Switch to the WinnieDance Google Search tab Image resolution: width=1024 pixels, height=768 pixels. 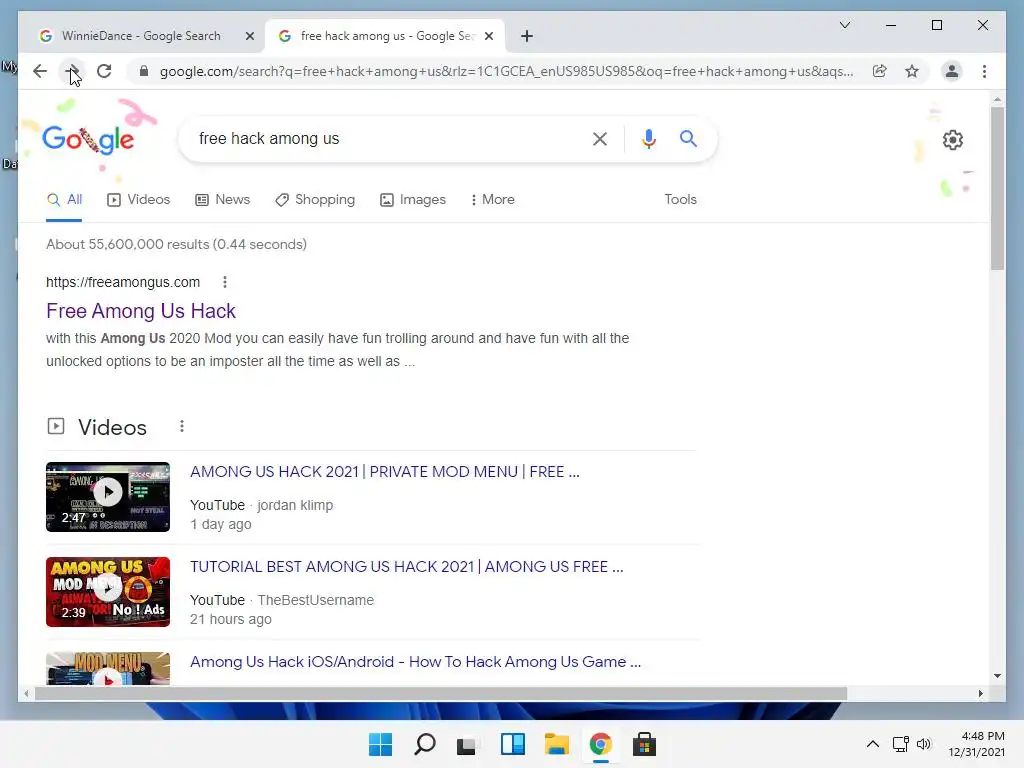(141, 36)
